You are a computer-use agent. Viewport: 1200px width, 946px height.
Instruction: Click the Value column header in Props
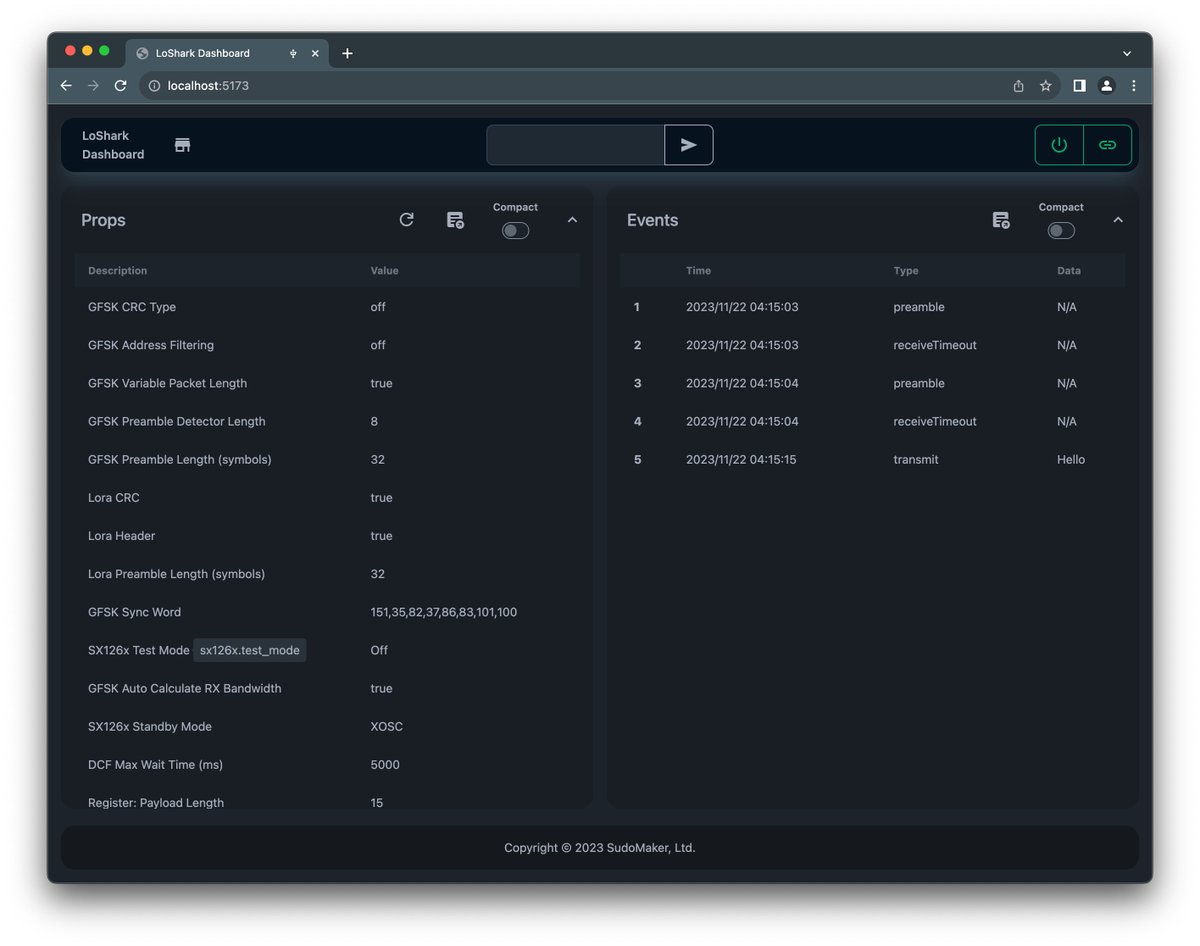[385, 271]
